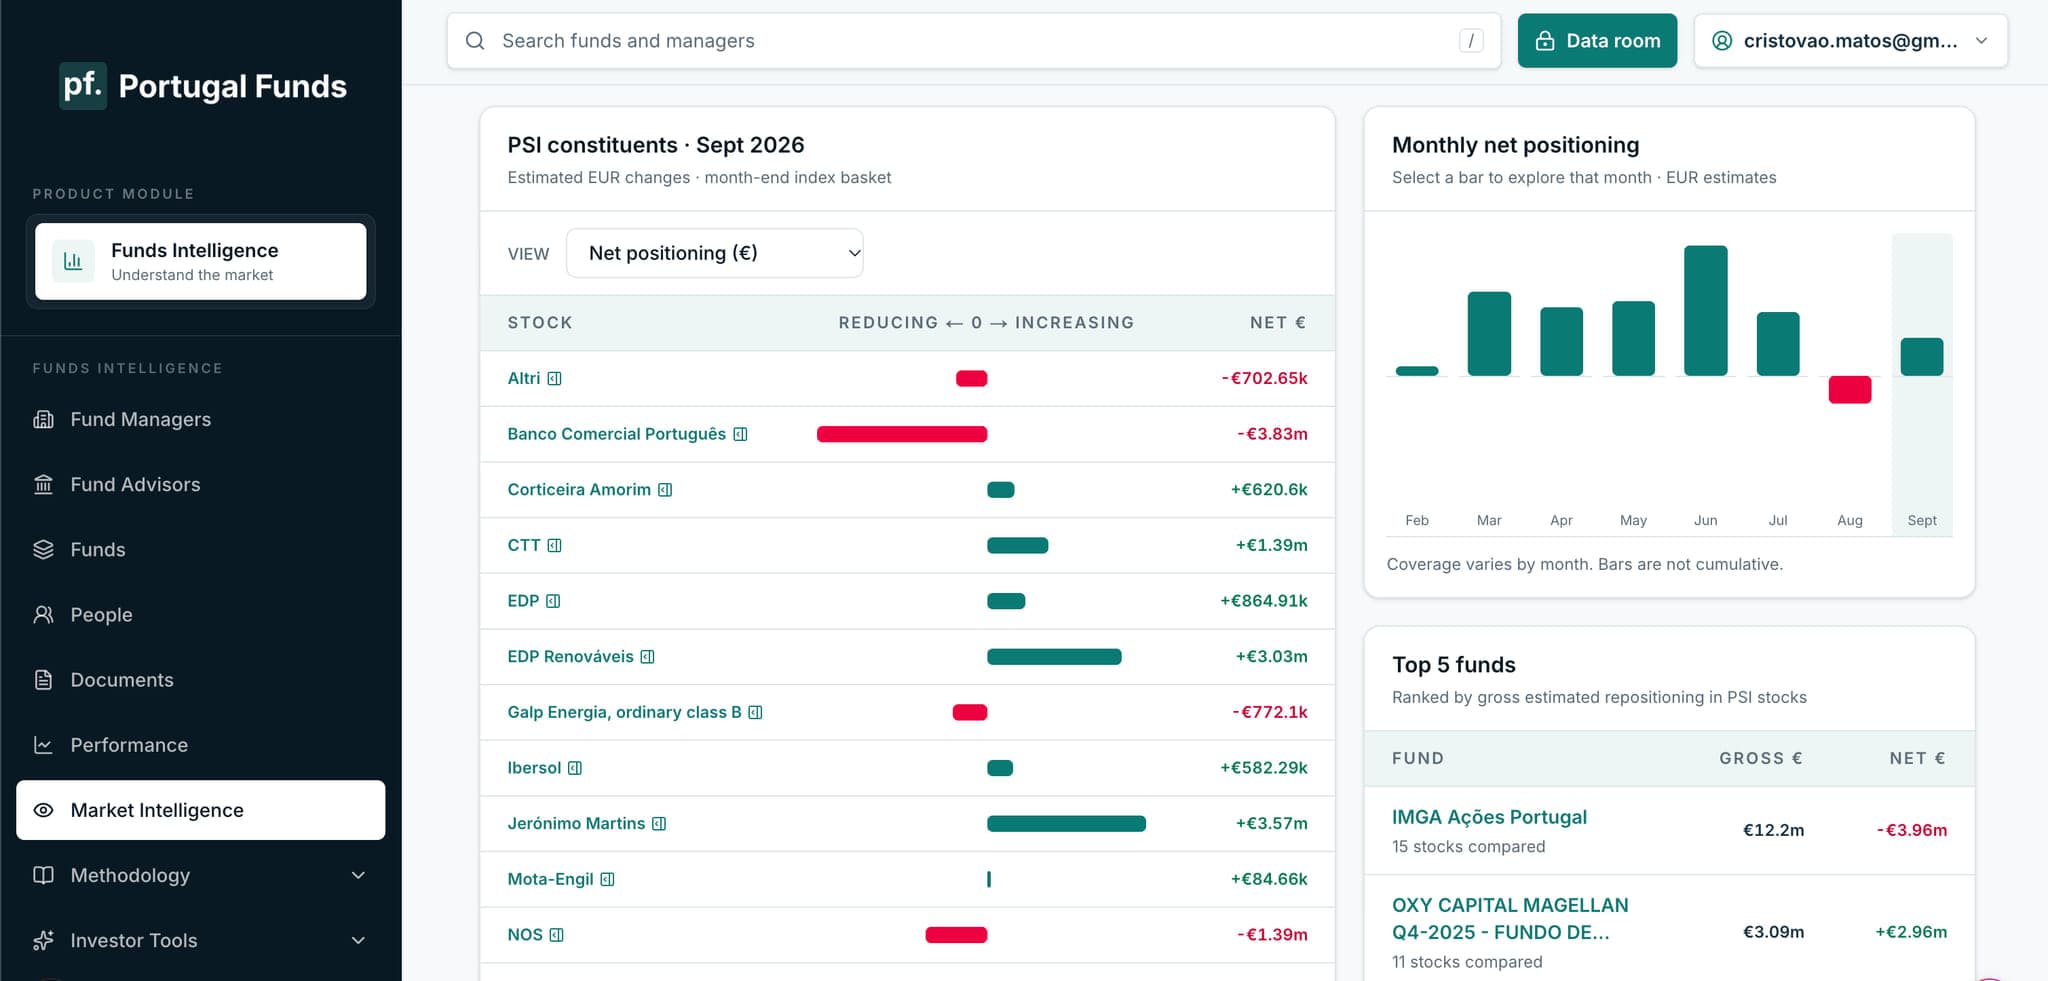
Task: Open side panel icon next to Altri
Action: tap(555, 378)
